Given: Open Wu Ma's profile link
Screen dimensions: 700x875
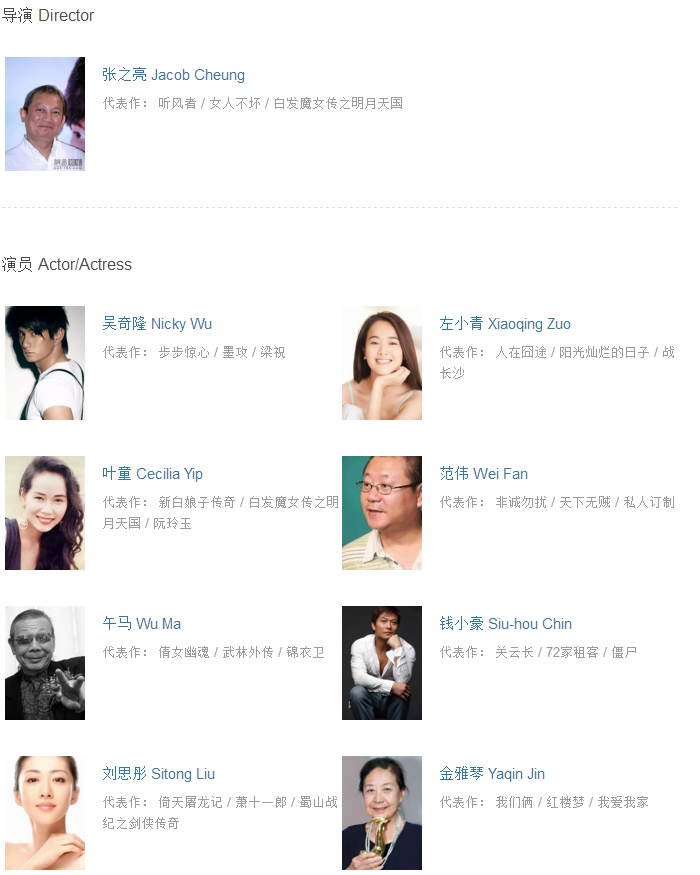Looking at the screenshot, I should coord(141,624).
